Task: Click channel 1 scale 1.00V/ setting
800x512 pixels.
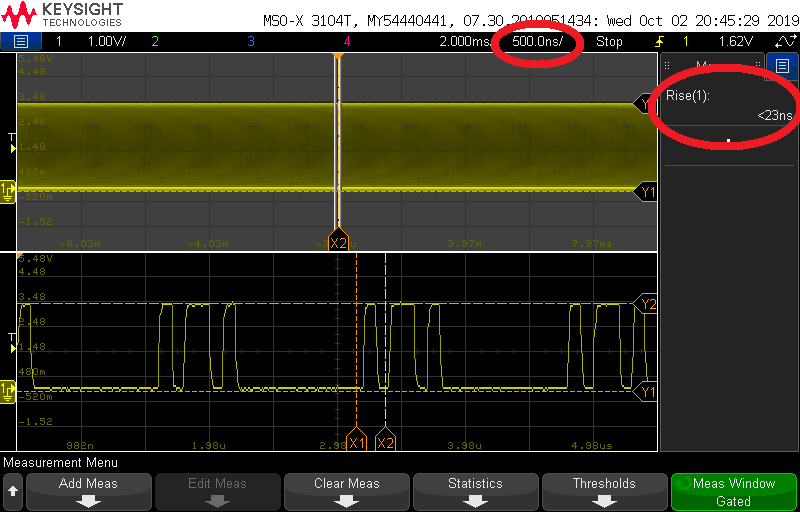Action: pos(105,42)
